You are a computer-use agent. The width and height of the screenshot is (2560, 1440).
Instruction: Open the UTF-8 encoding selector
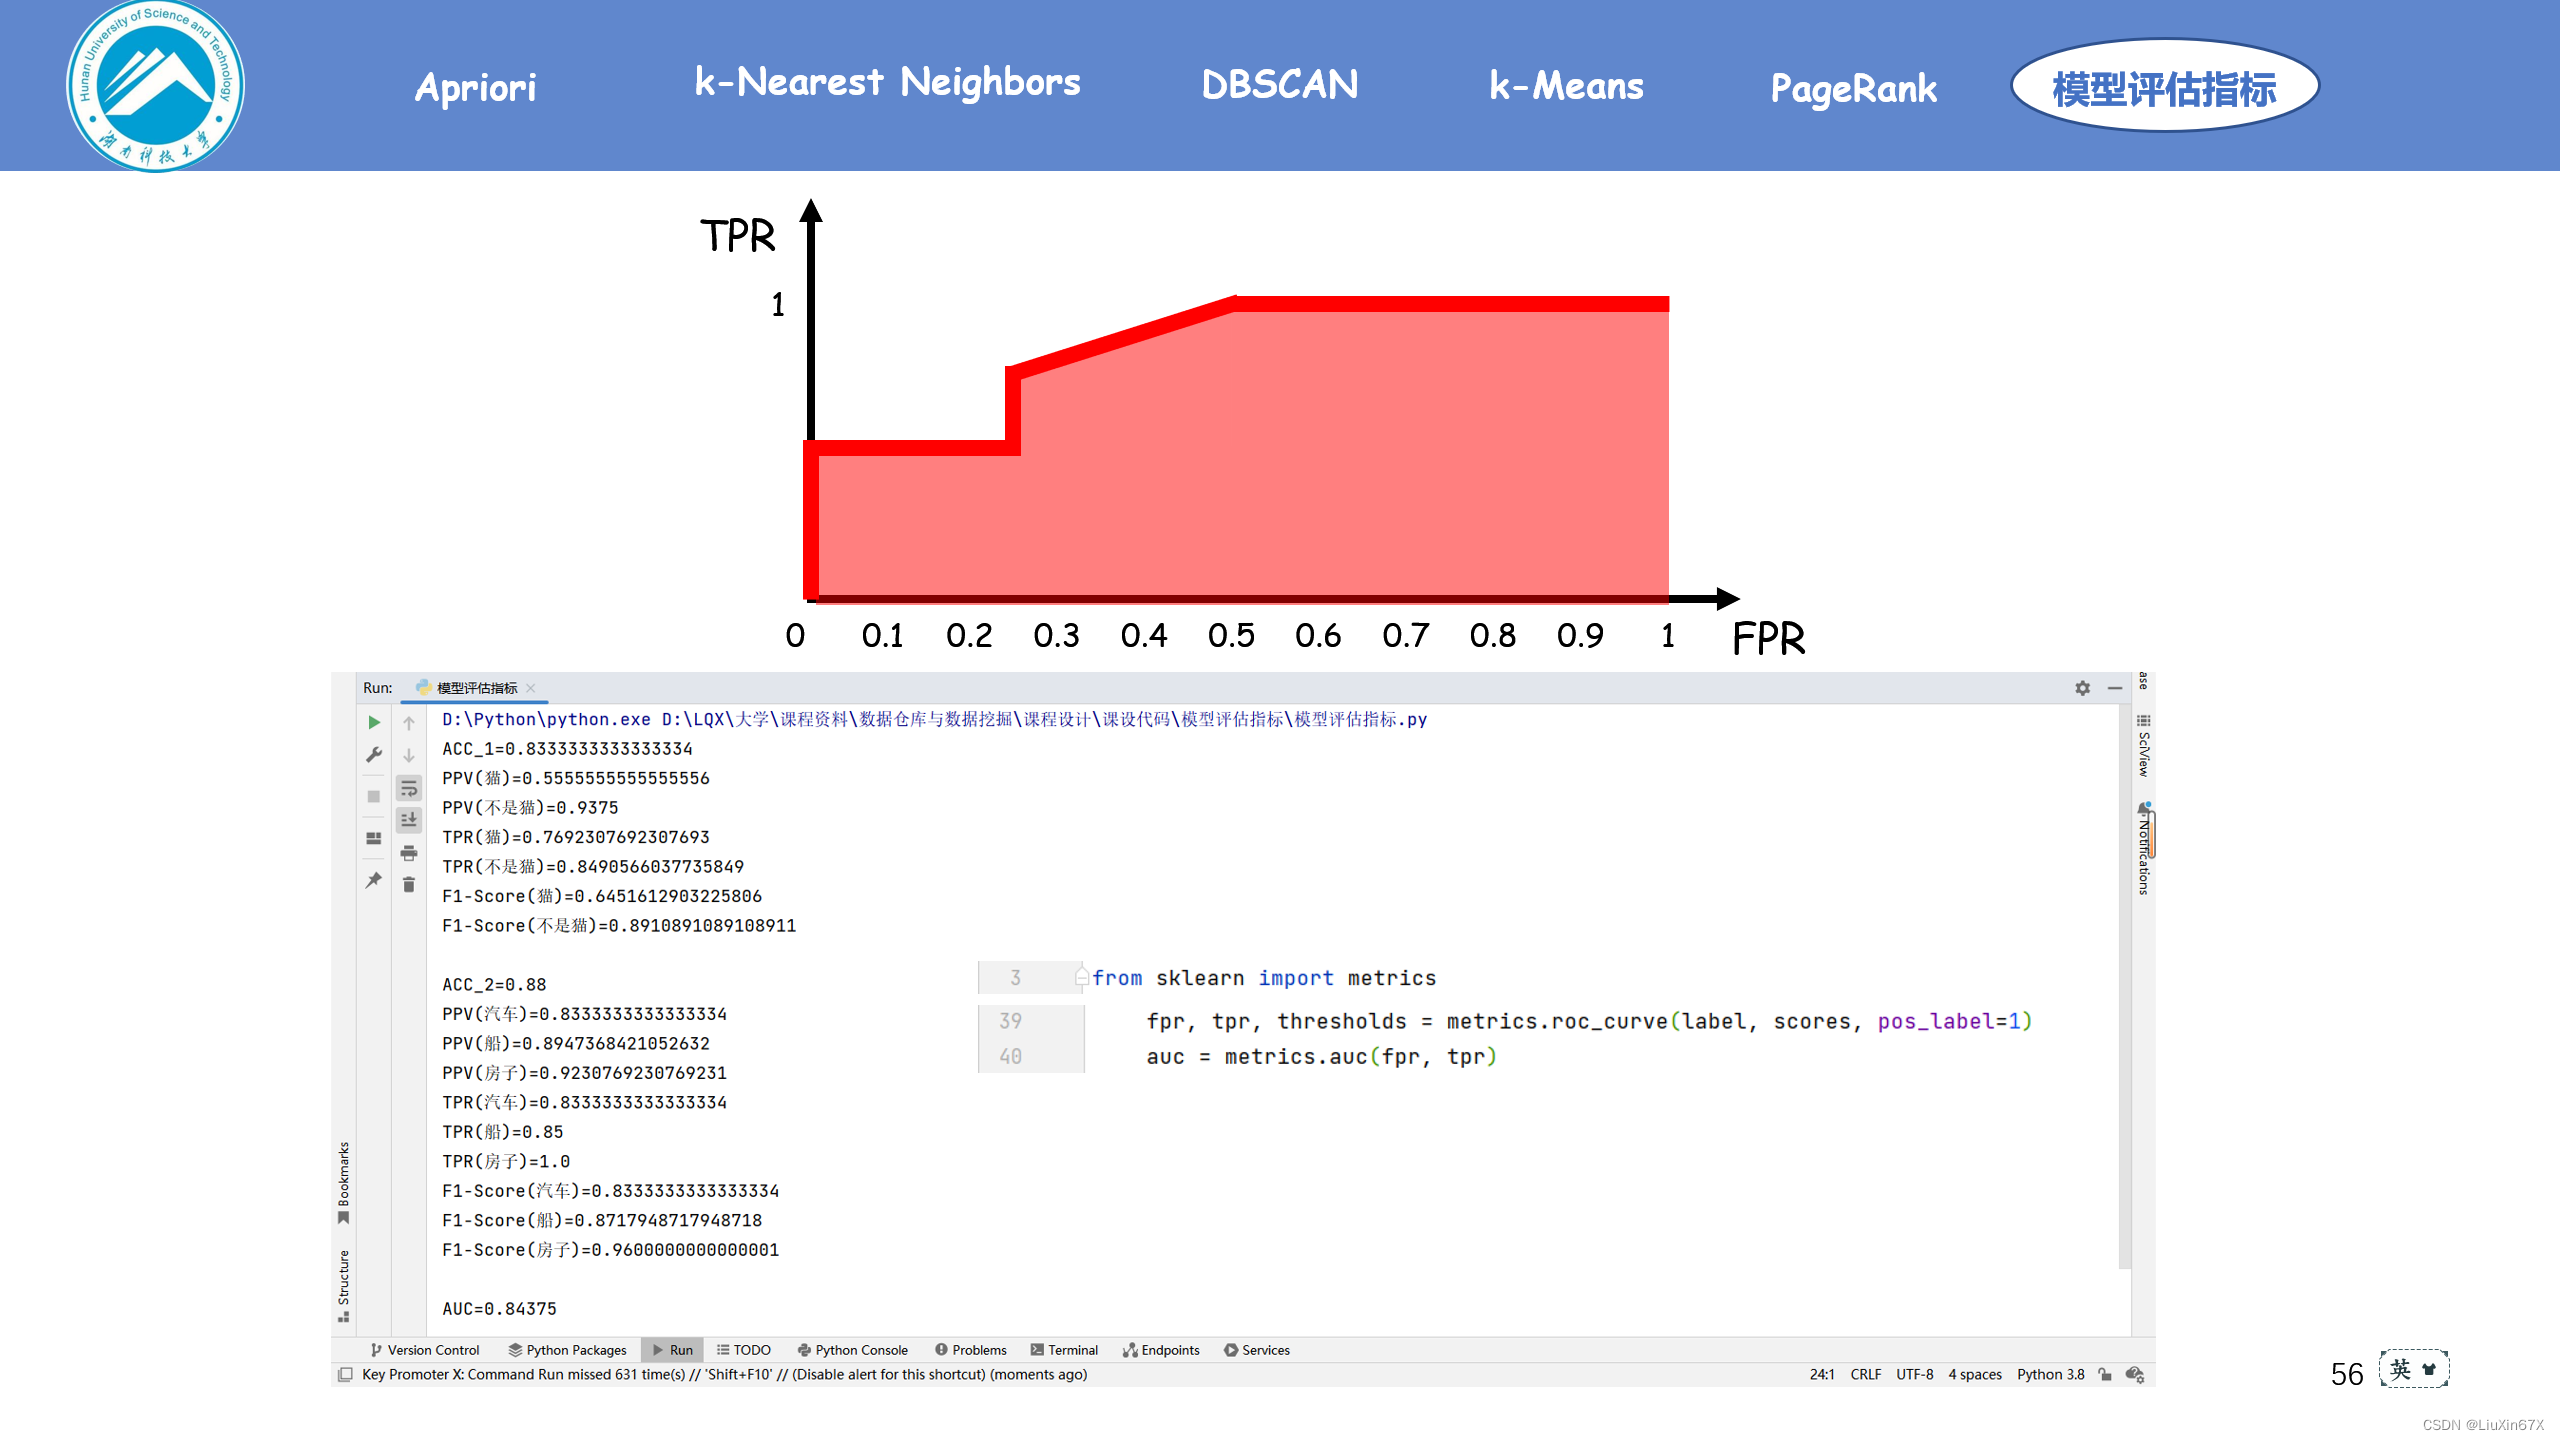click(x=1914, y=1375)
